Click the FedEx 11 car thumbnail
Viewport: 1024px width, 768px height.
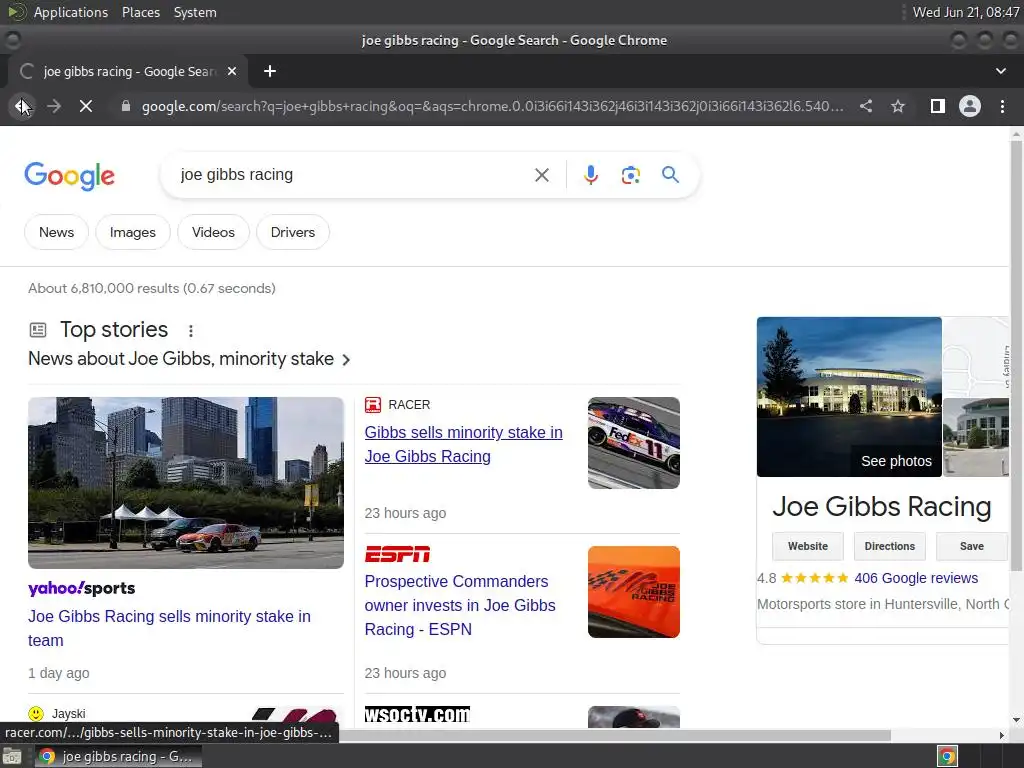[x=633, y=443]
